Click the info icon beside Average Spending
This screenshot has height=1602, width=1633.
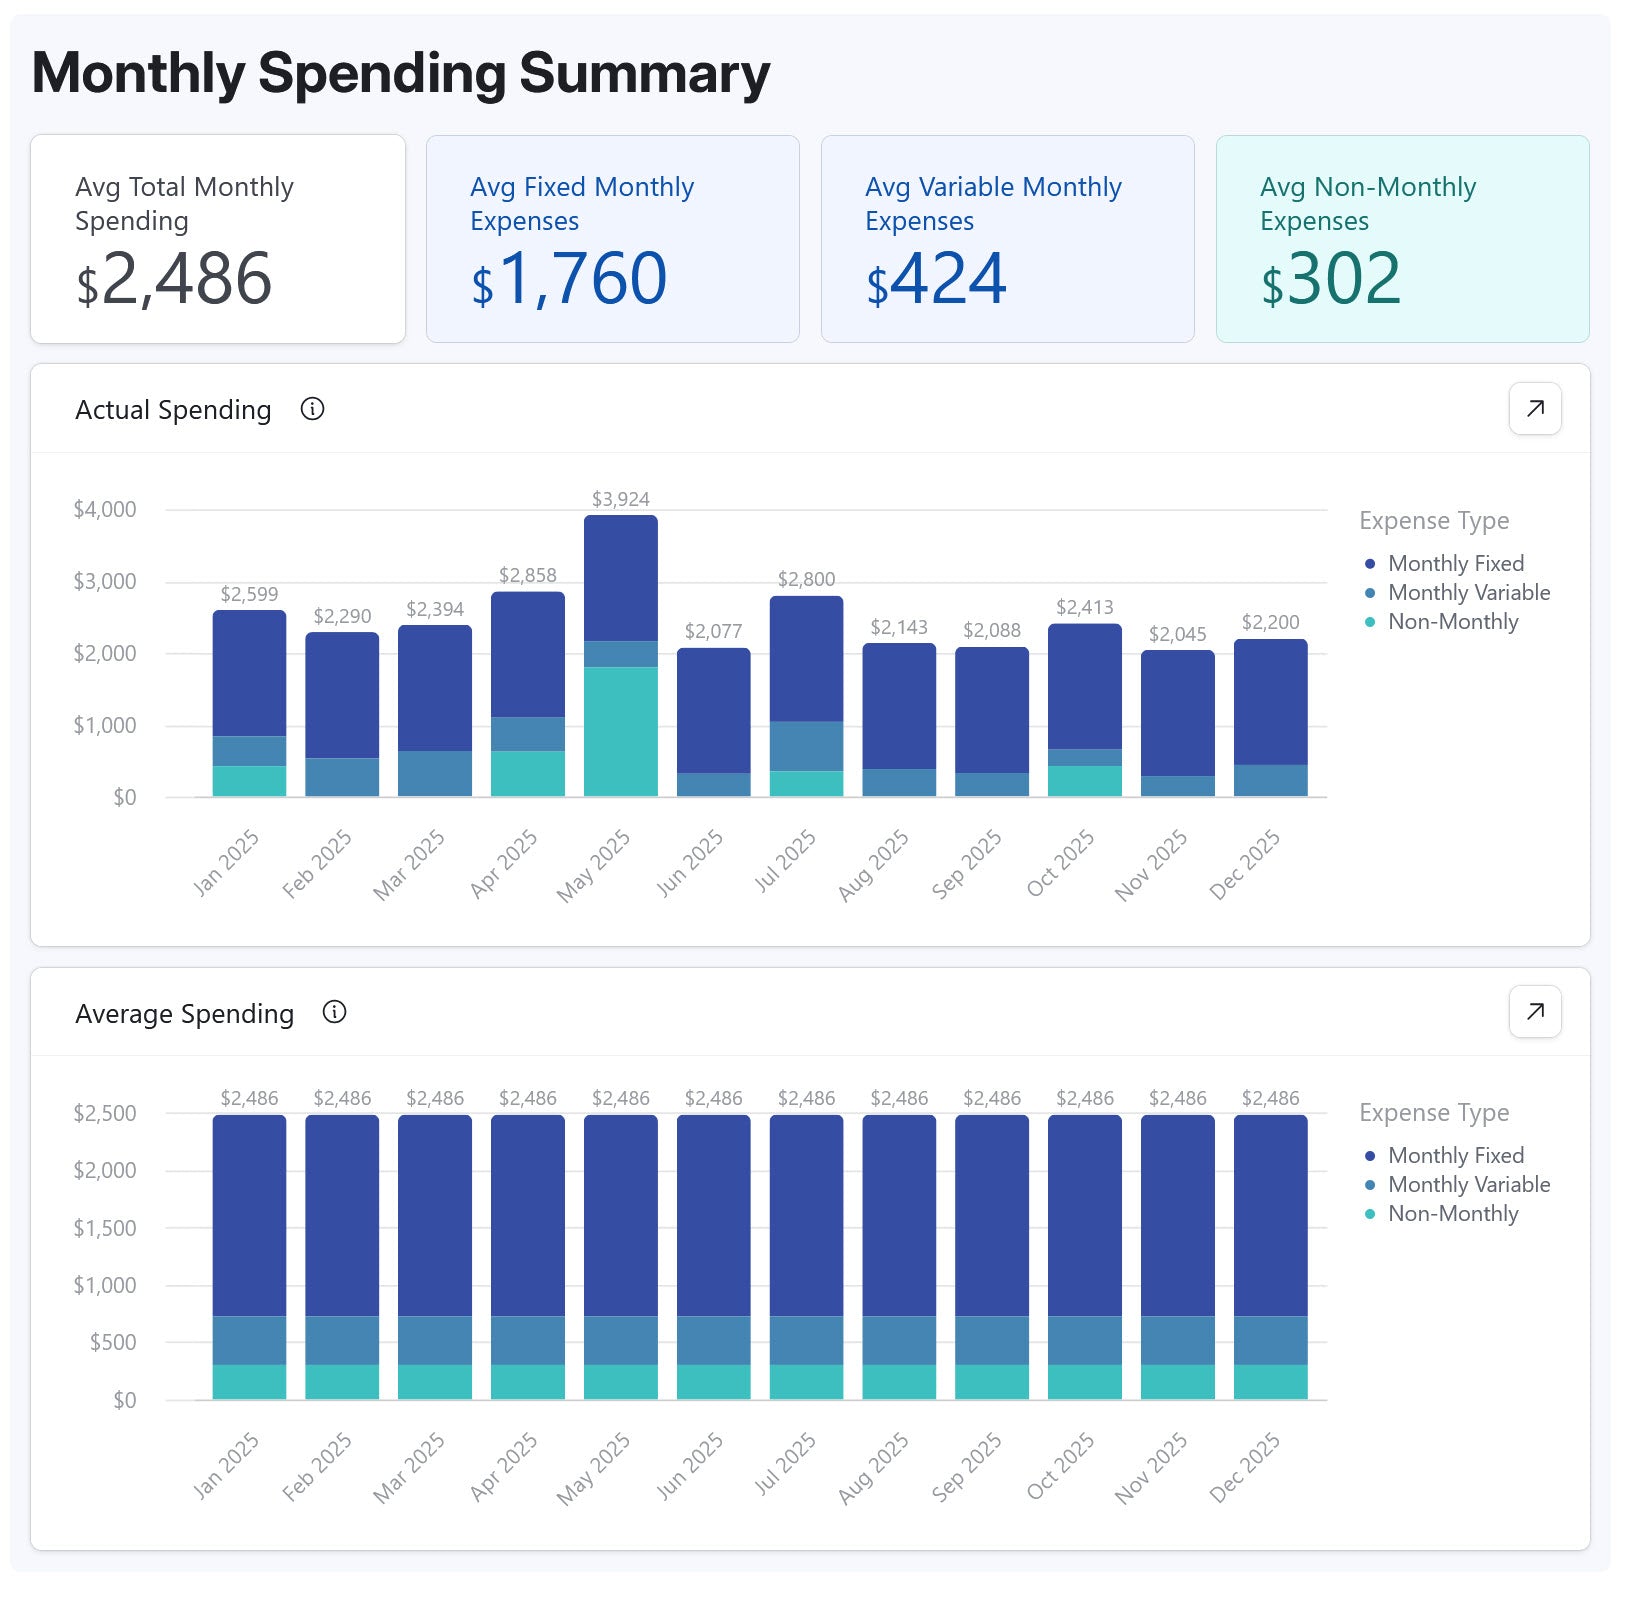(x=334, y=1012)
